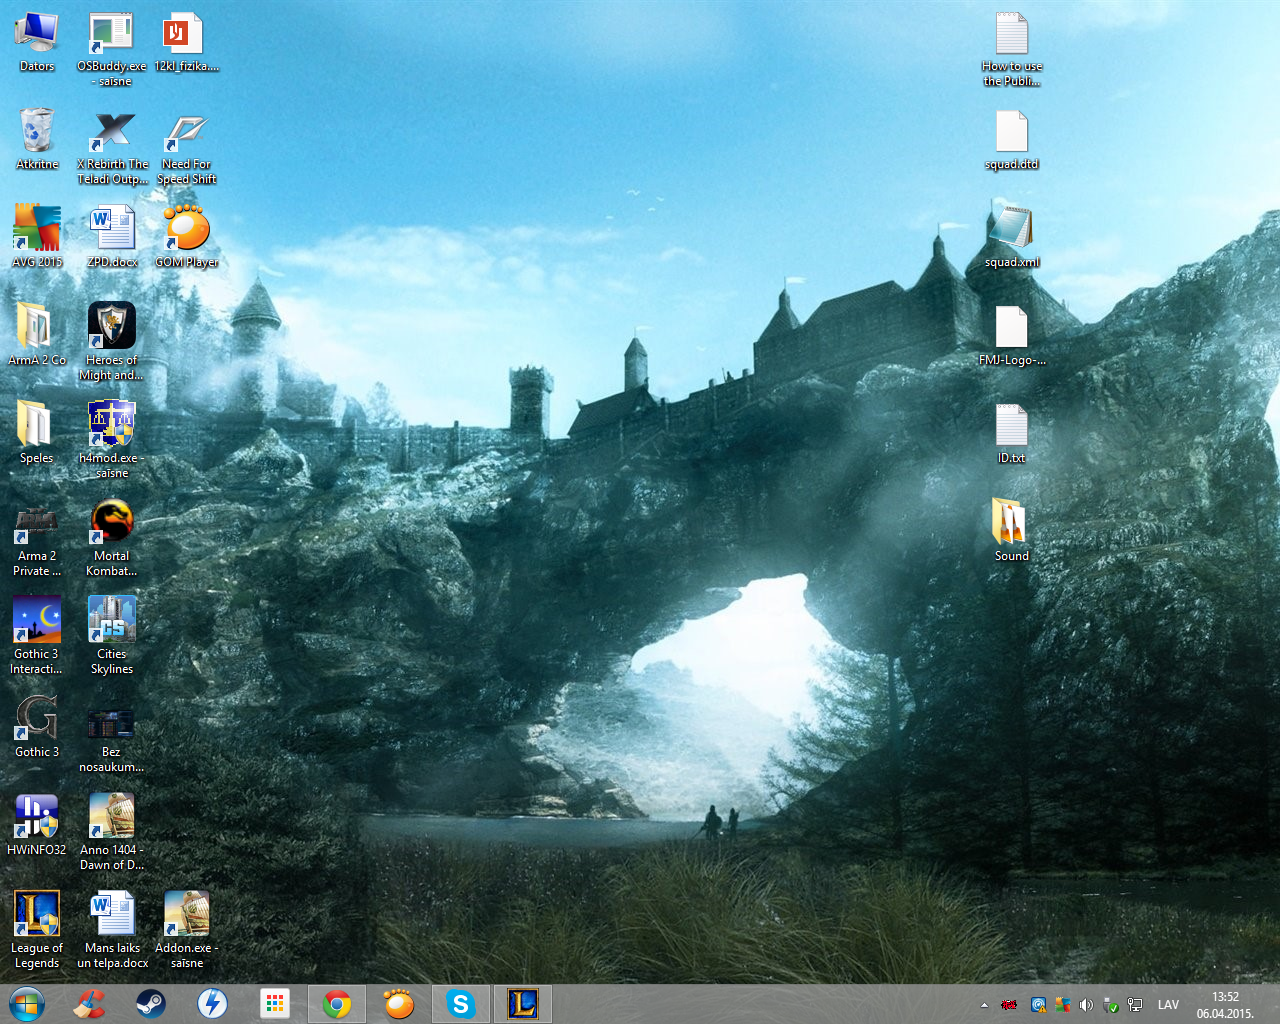Launch the GOM Player desktop shortcut
Viewport: 1280px width, 1024px height.
[186, 238]
